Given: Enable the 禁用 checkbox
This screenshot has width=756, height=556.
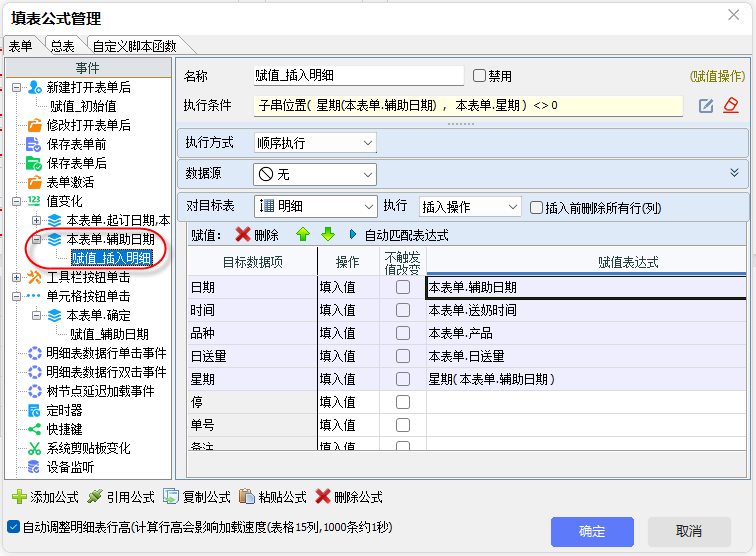Looking at the screenshot, I should (479, 76).
